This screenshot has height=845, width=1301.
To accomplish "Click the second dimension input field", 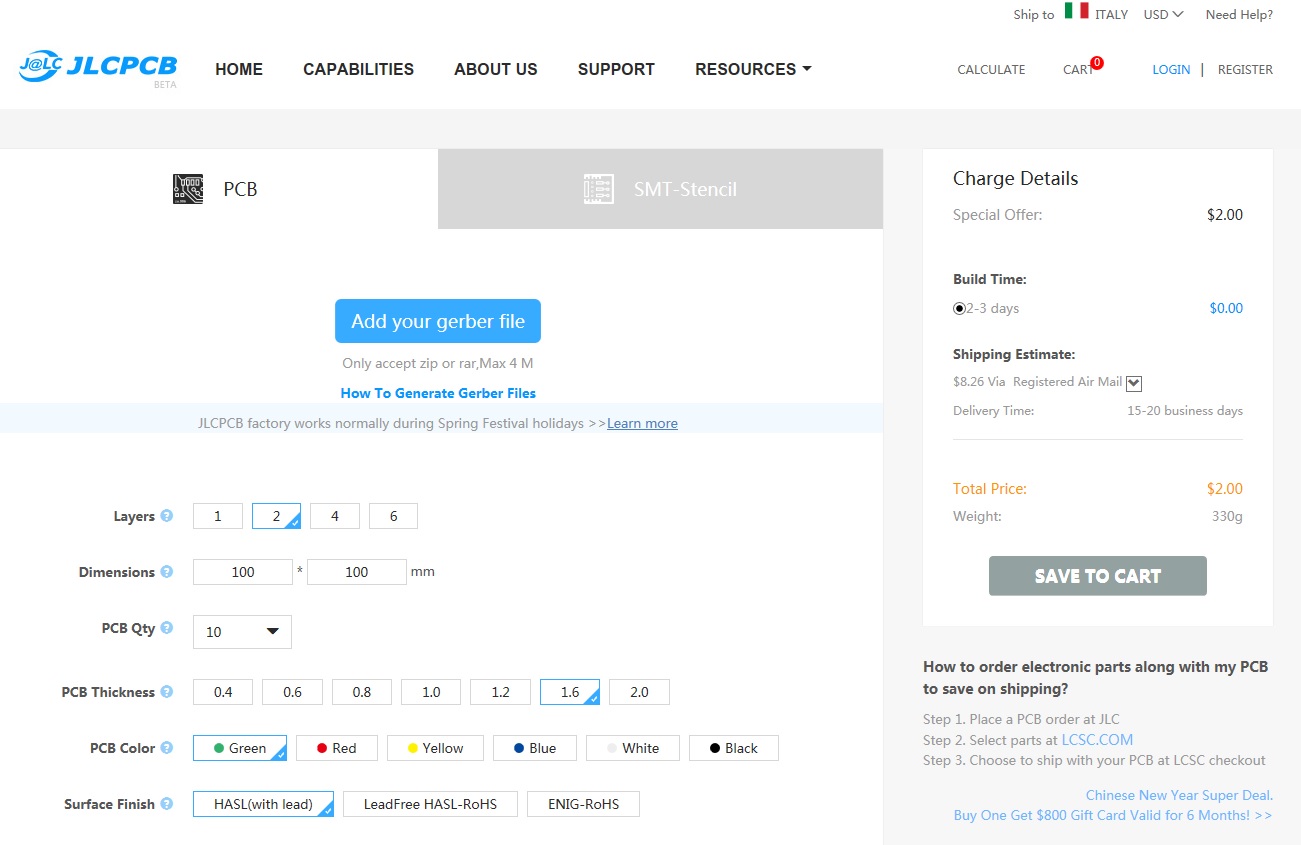I will click(x=357, y=572).
